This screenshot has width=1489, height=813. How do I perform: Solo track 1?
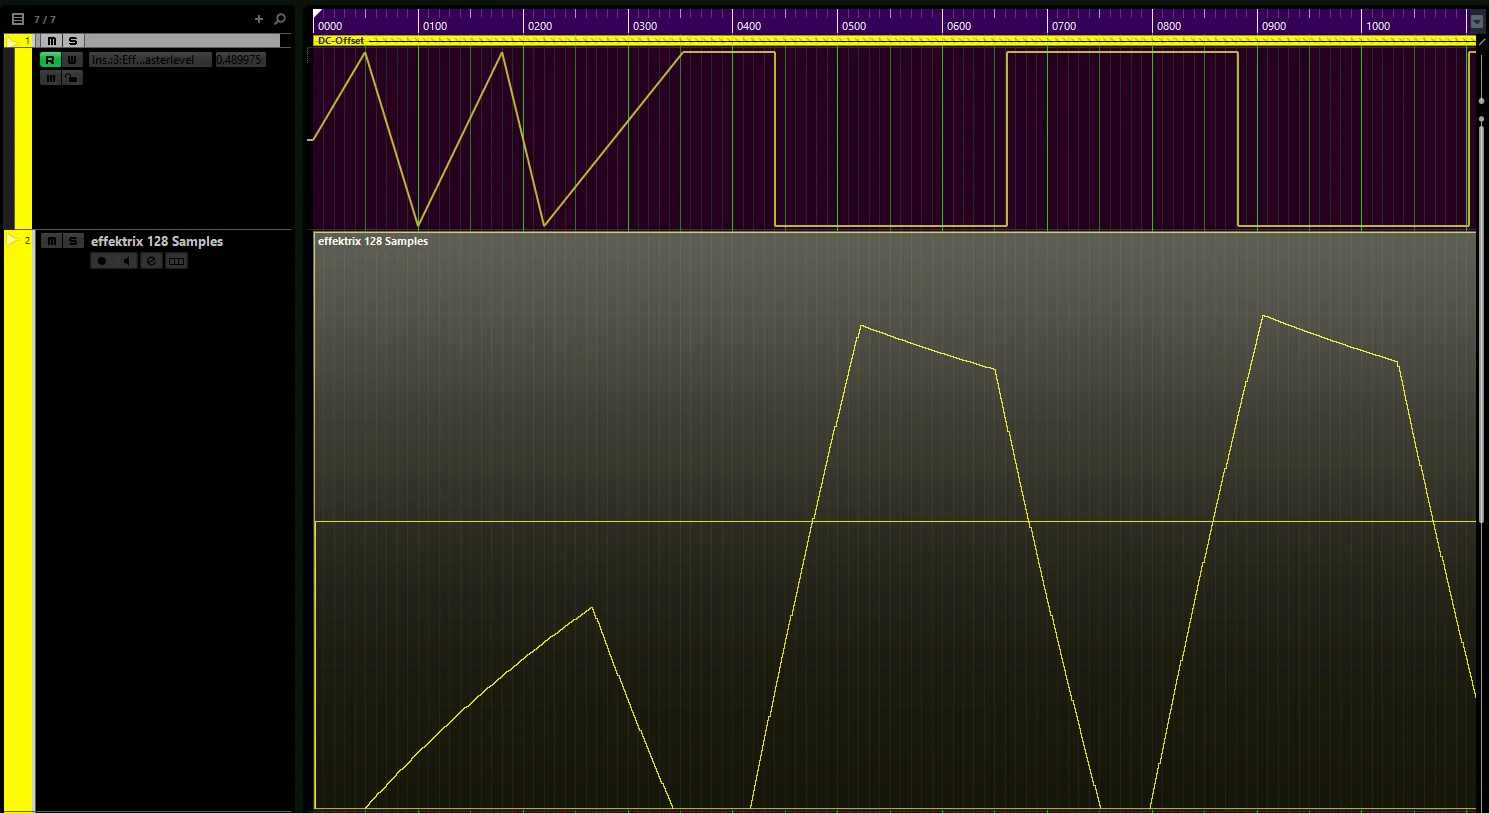[72, 41]
